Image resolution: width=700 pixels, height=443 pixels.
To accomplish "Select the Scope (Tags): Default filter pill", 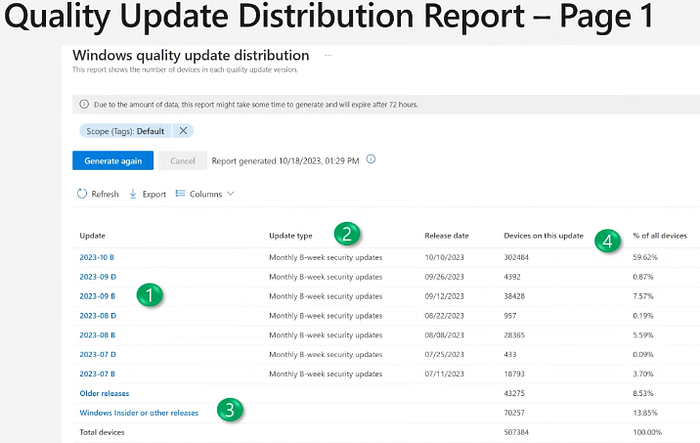I will [x=125, y=131].
